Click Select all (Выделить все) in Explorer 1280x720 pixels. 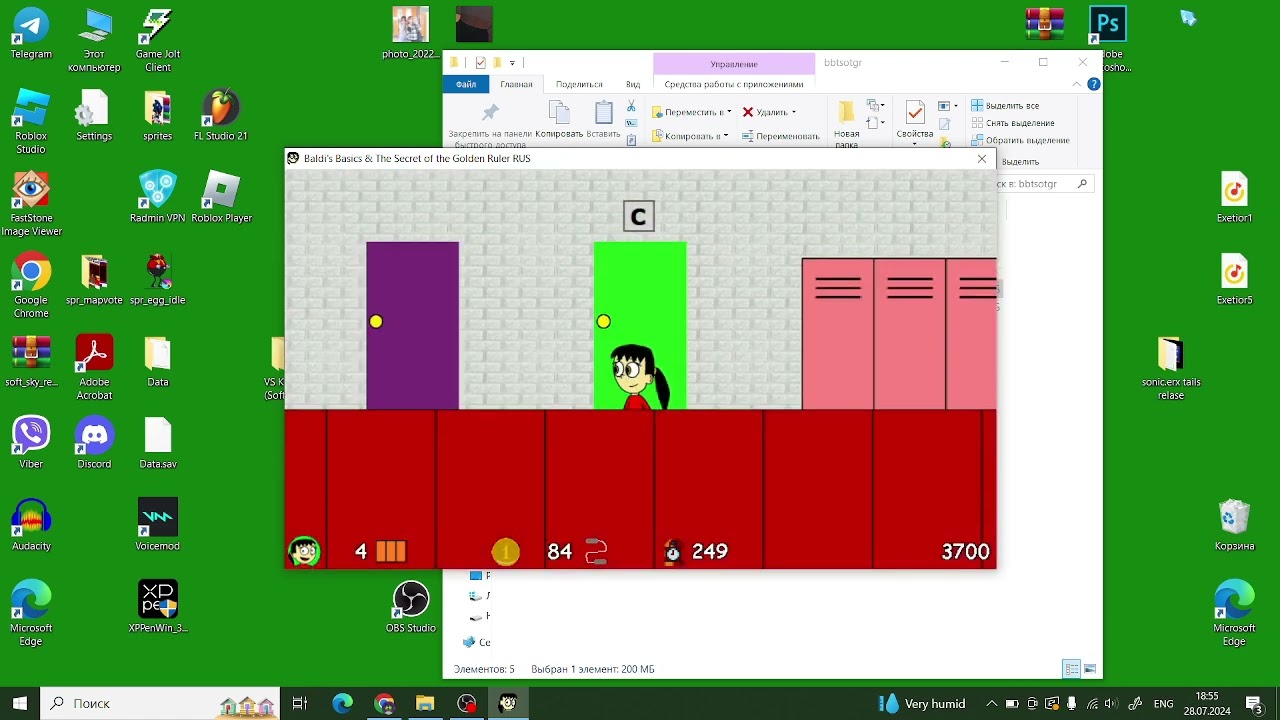[x=1005, y=105]
